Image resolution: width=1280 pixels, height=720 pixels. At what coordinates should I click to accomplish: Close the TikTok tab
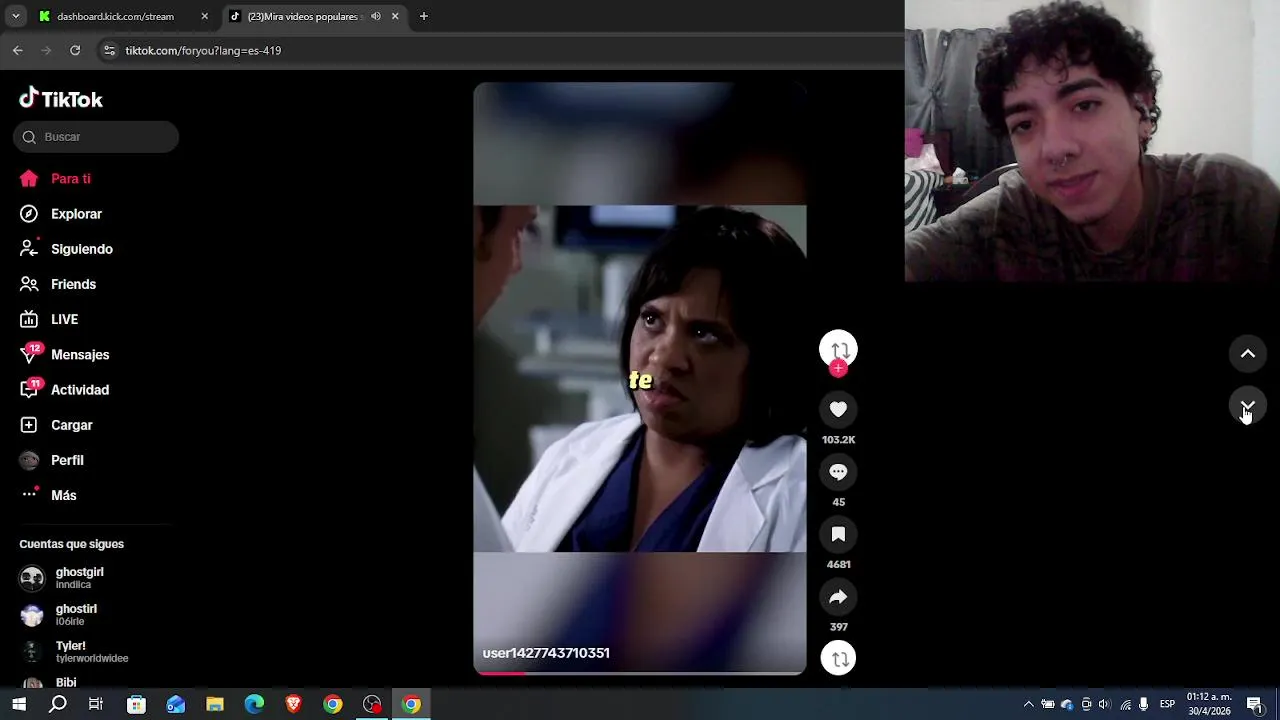395,16
